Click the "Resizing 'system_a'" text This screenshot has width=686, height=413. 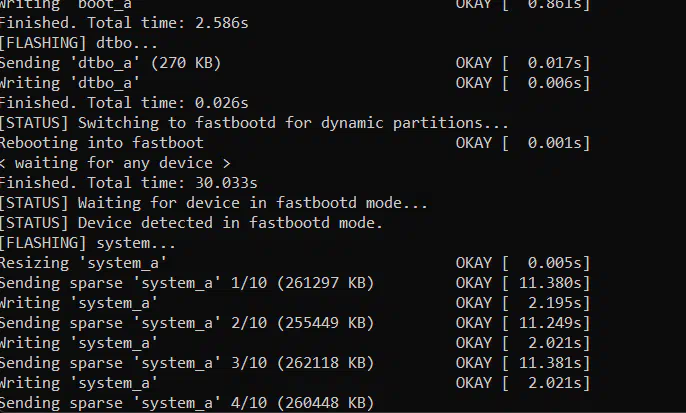(x=82, y=263)
